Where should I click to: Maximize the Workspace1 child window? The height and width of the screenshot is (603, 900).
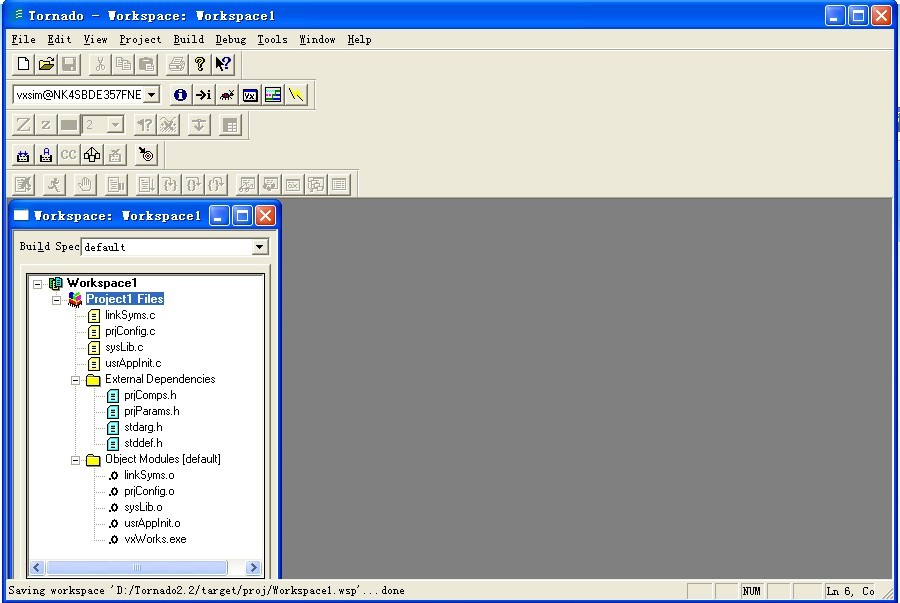[243, 216]
